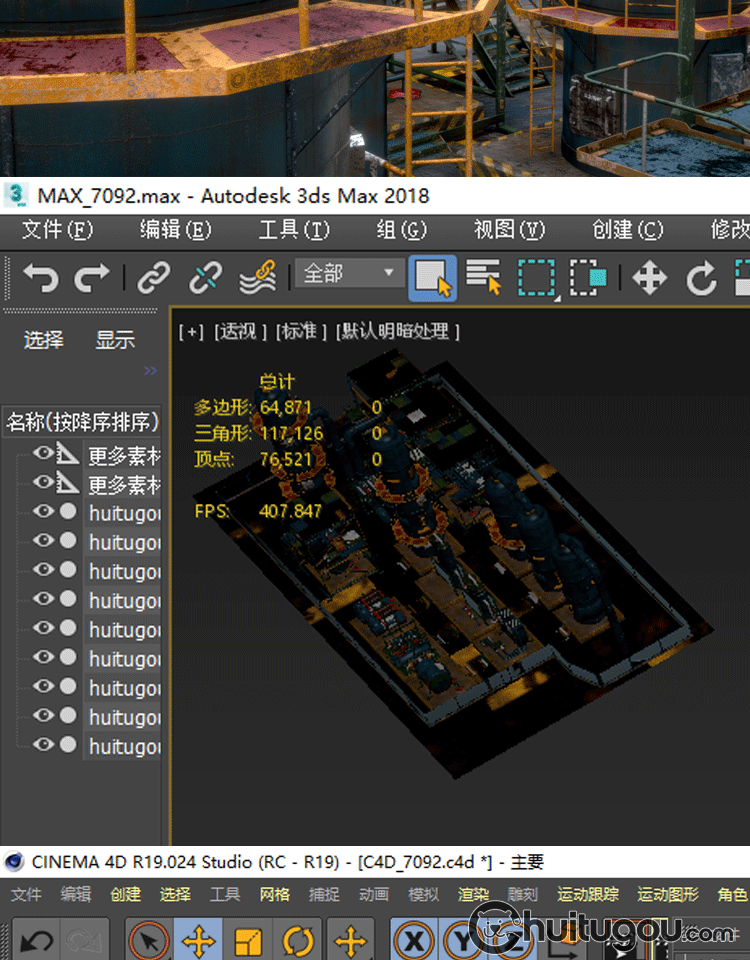The image size is (750, 960).
Task: Click the 顶点: 76,521 statistic text
Action: pyautogui.click(x=253, y=459)
